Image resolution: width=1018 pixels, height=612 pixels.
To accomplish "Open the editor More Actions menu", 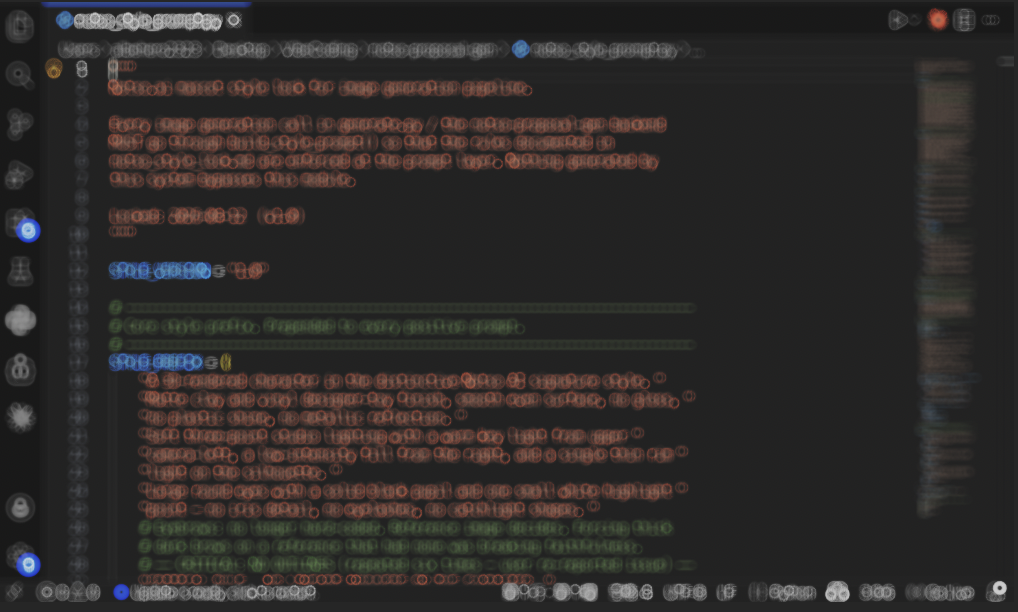I will (991, 20).
